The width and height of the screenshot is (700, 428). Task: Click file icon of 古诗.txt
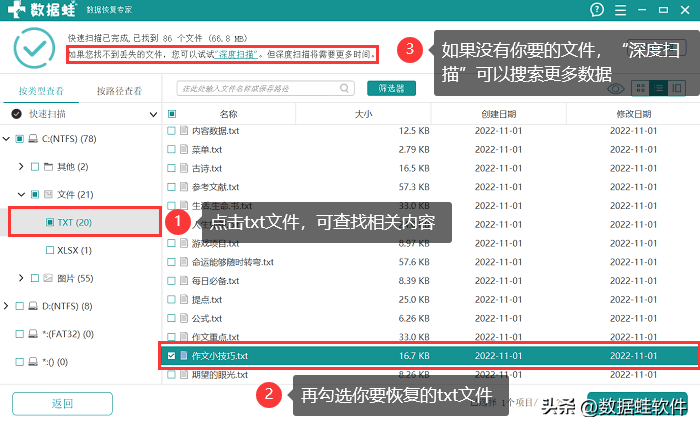[x=183, y=168]
